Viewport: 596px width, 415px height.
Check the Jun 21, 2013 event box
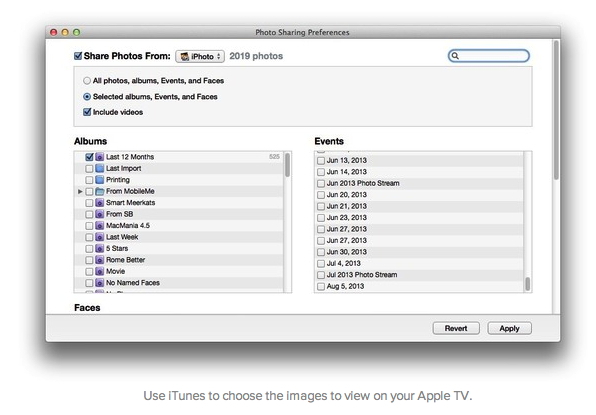coord(321,206)
